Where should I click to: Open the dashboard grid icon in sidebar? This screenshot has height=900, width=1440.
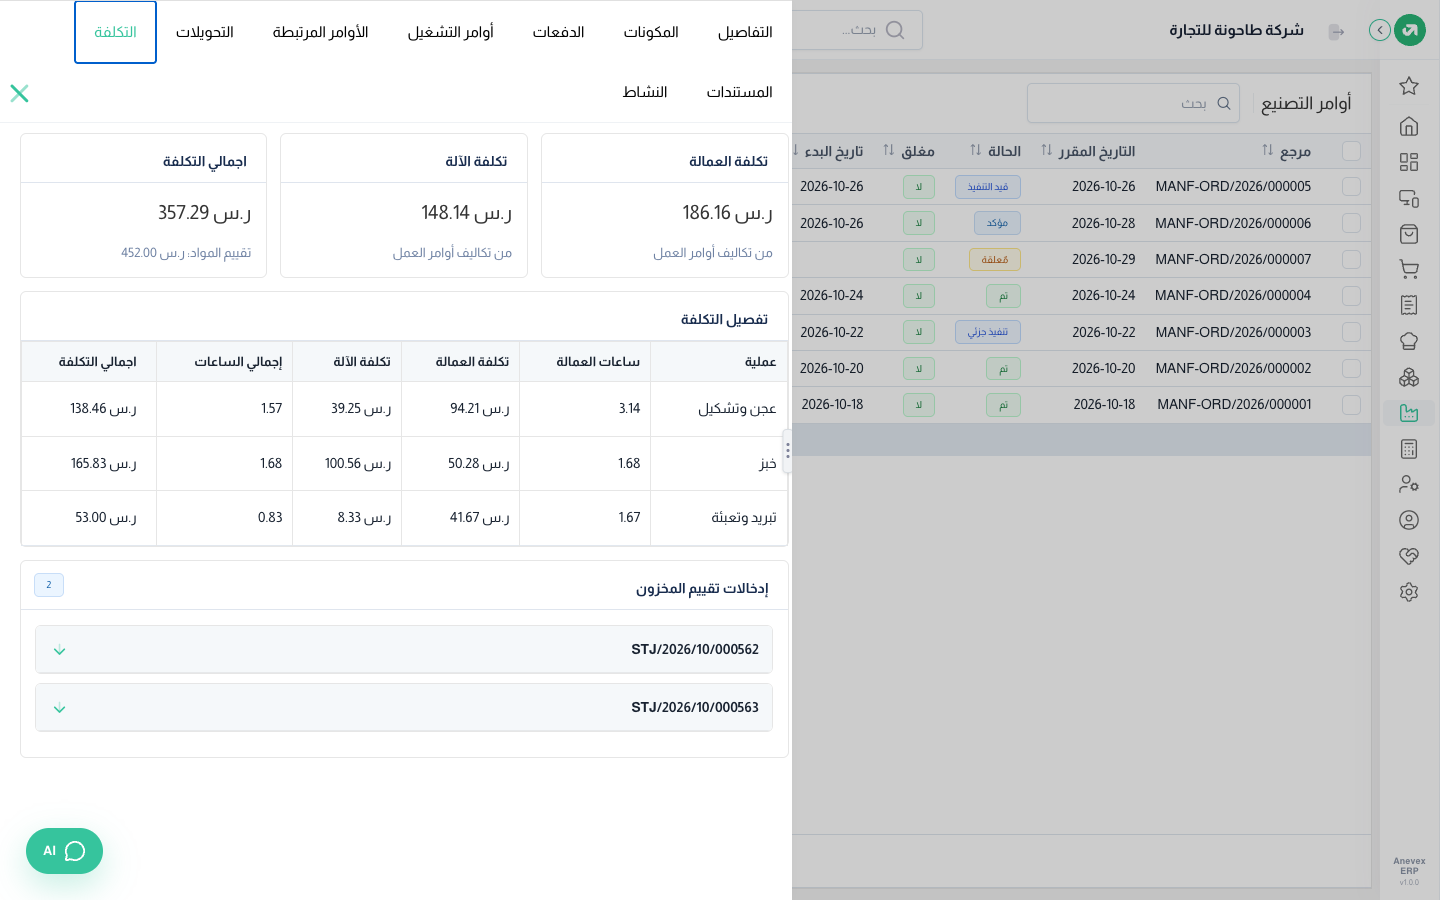coord(1409,162)
